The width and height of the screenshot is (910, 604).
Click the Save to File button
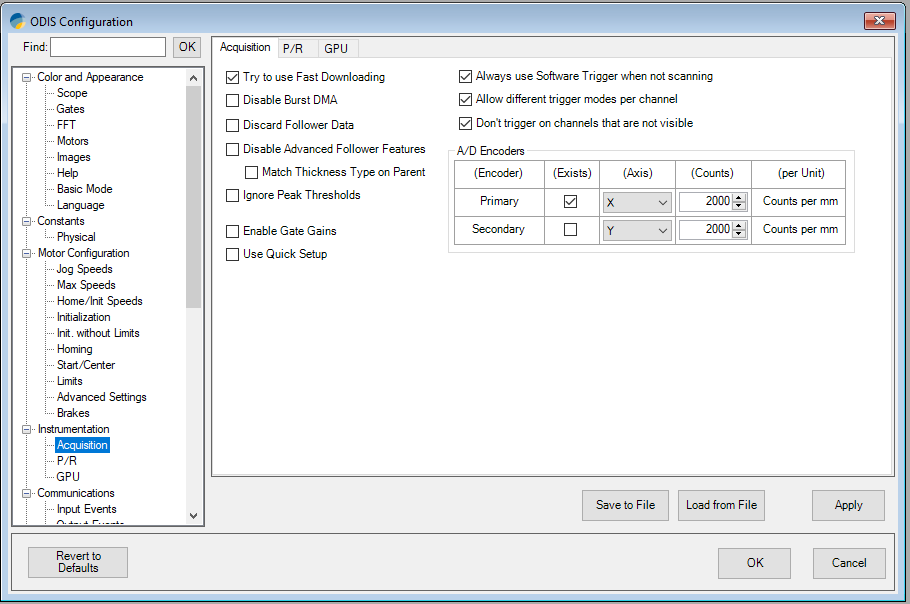[625, 505]
